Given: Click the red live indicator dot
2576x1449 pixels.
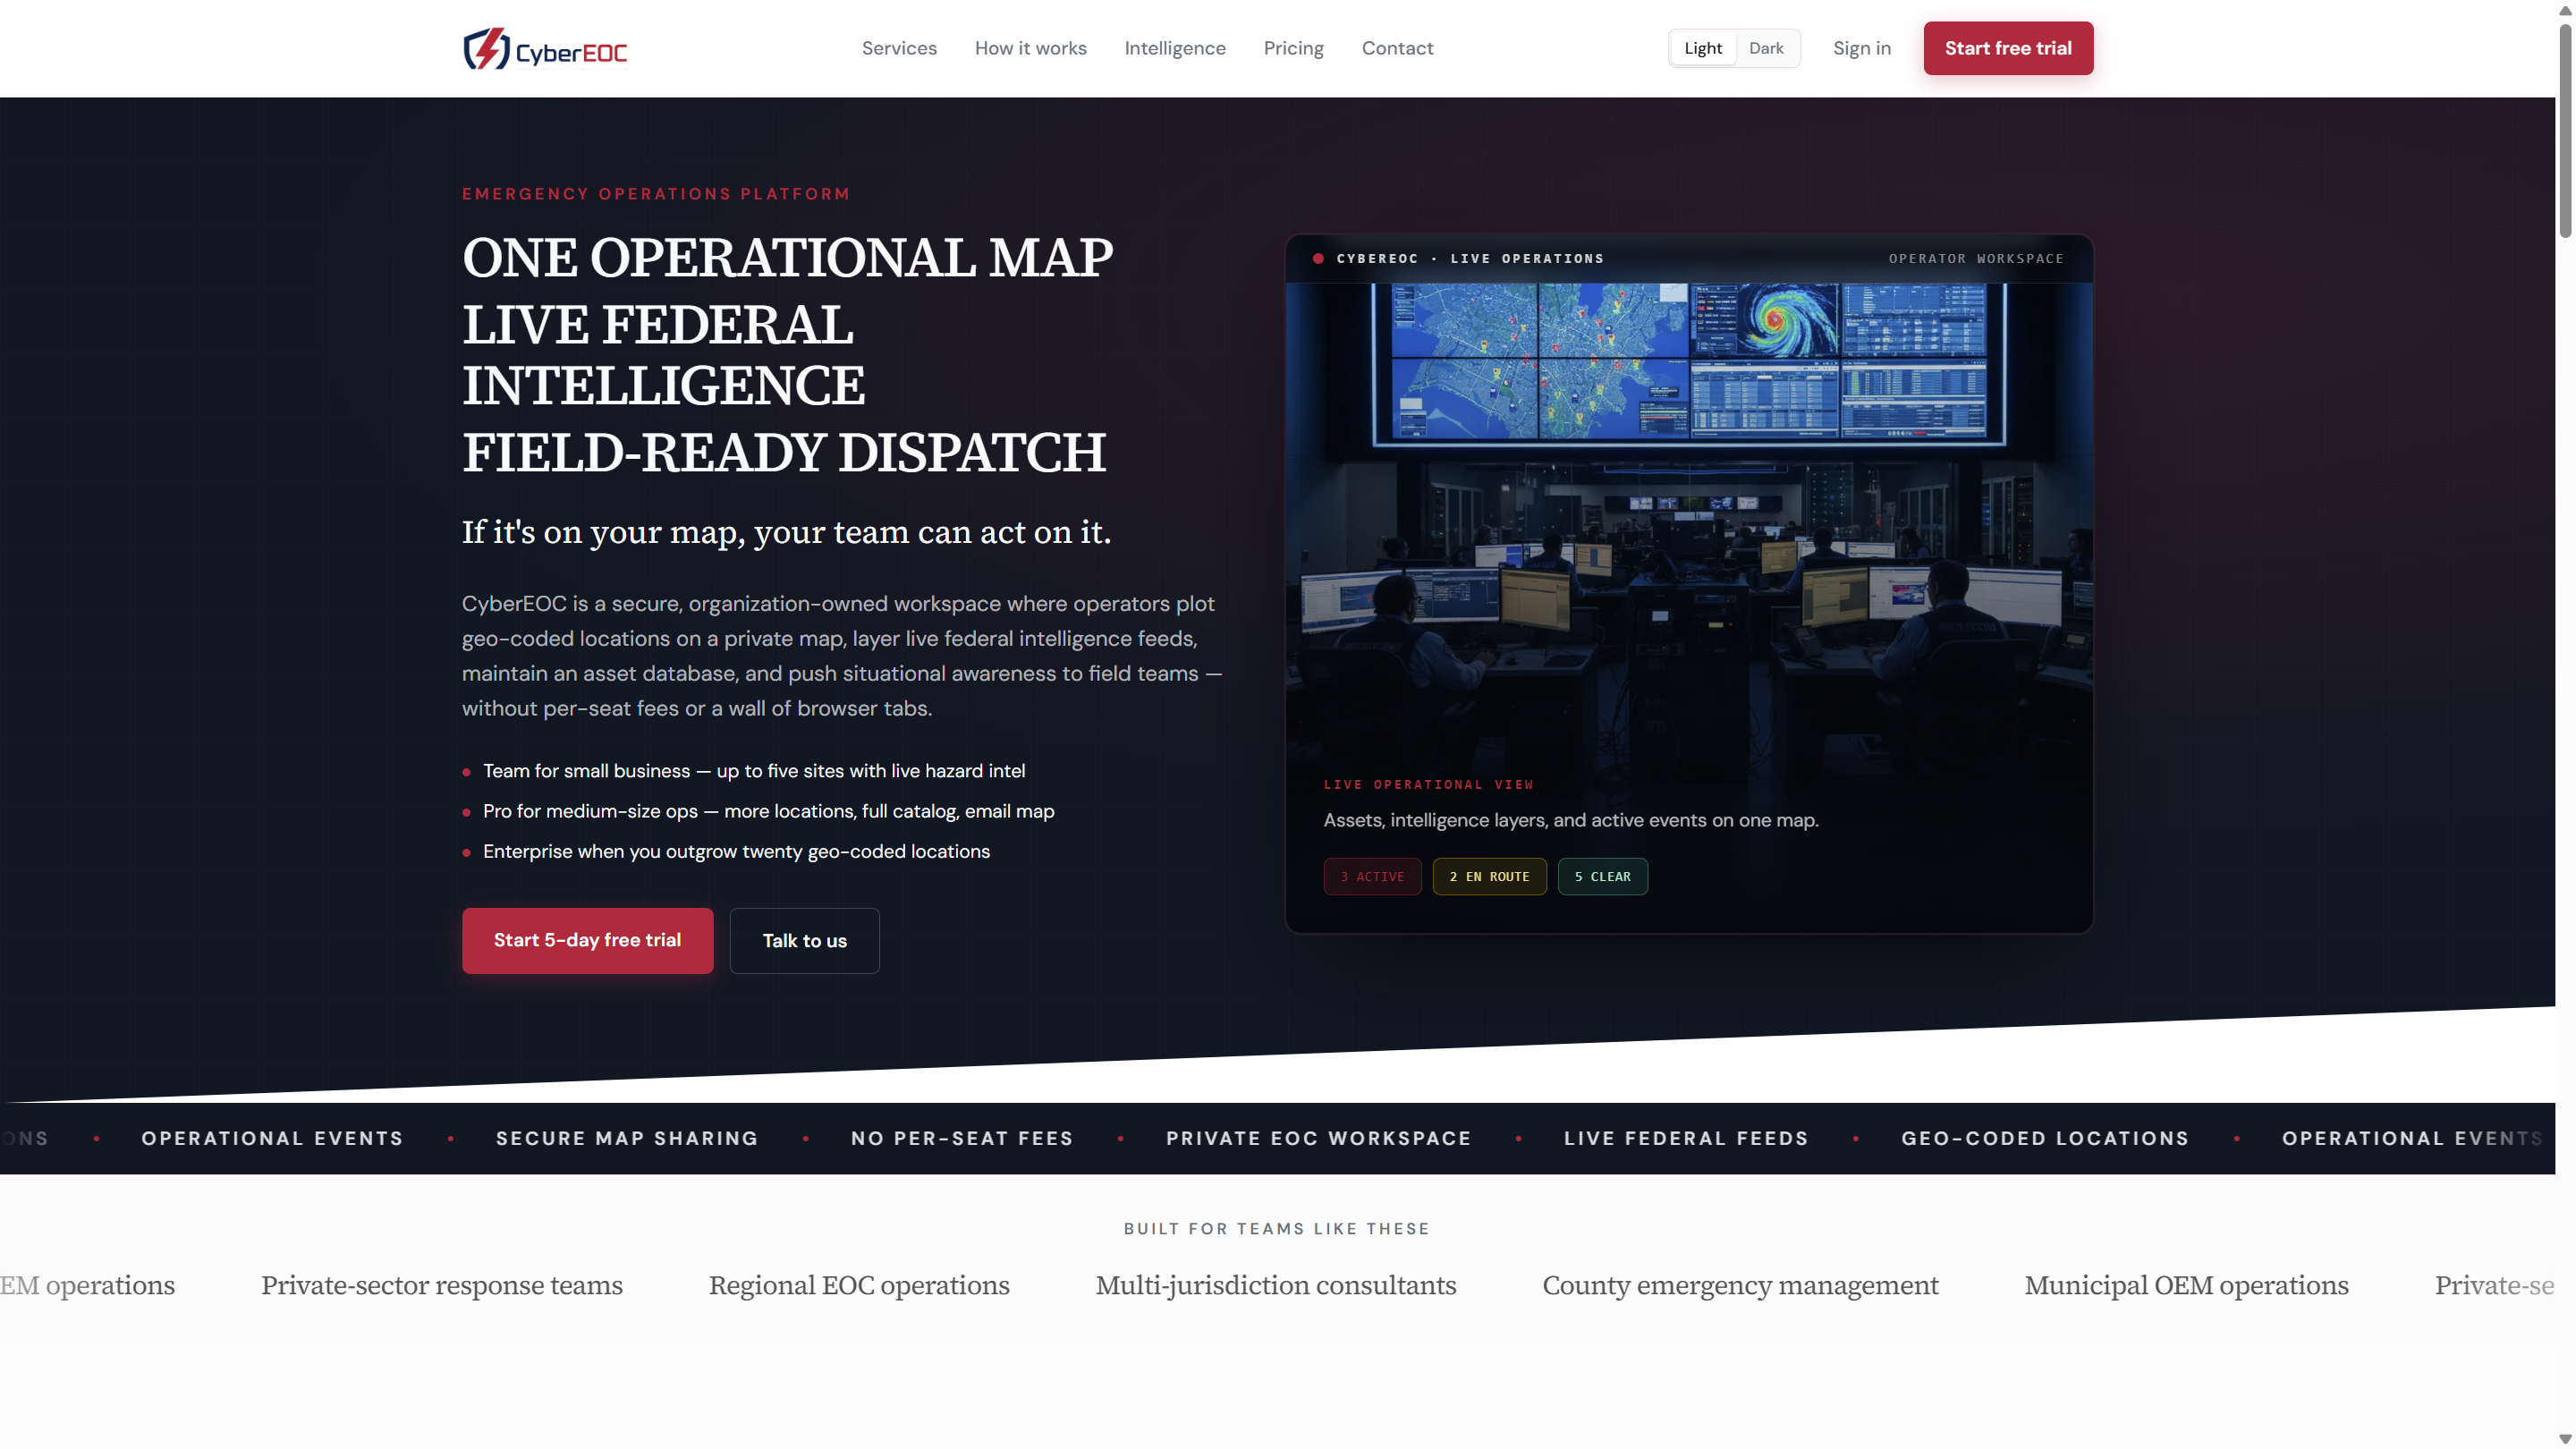Looking at the screenshot, I should coord(1318,258).
